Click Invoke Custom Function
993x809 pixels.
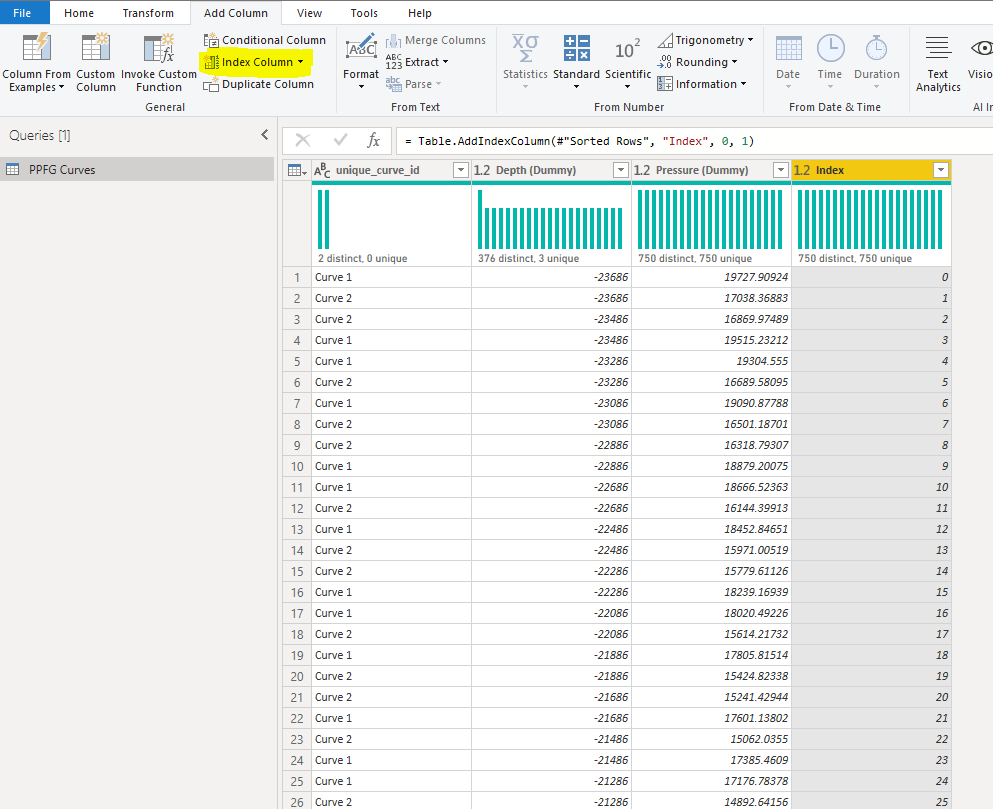coord(158,62)
